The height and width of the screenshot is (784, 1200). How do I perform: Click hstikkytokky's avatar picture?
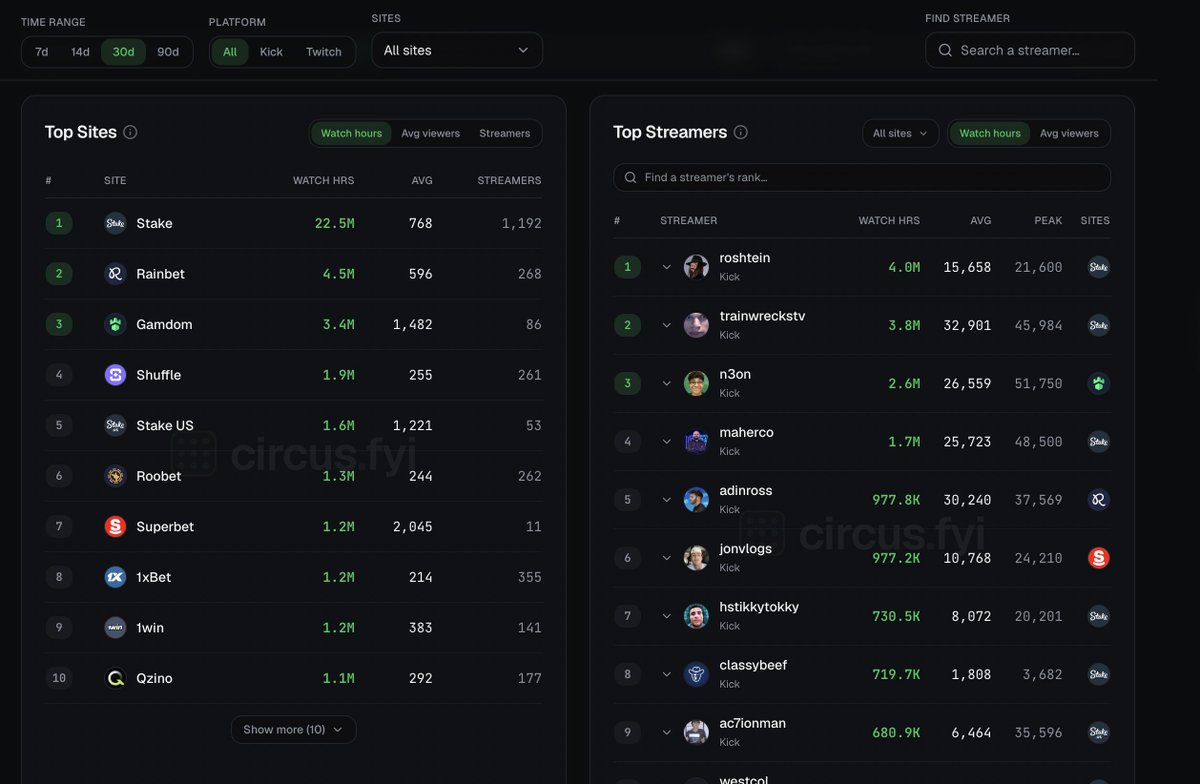click(696, 616)
